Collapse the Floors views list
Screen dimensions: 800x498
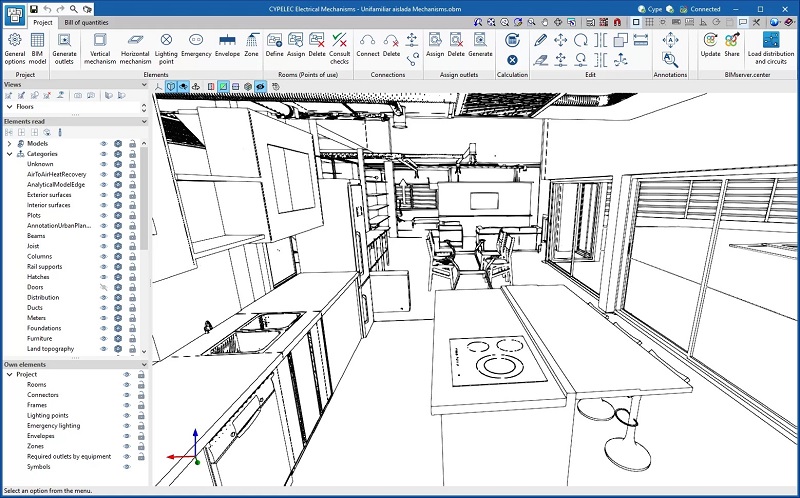point(9,106)
